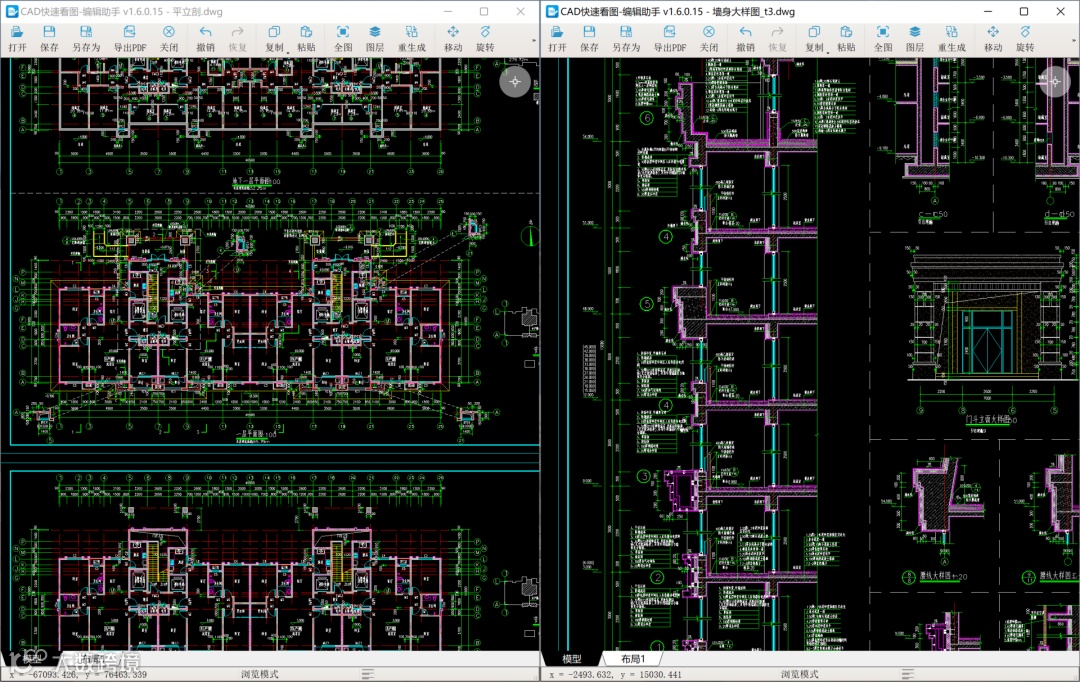Switch to the 布局1 layout tab
Viewport: 1080px width, 682px height.
pyautogui.click(x=633, y=659)
